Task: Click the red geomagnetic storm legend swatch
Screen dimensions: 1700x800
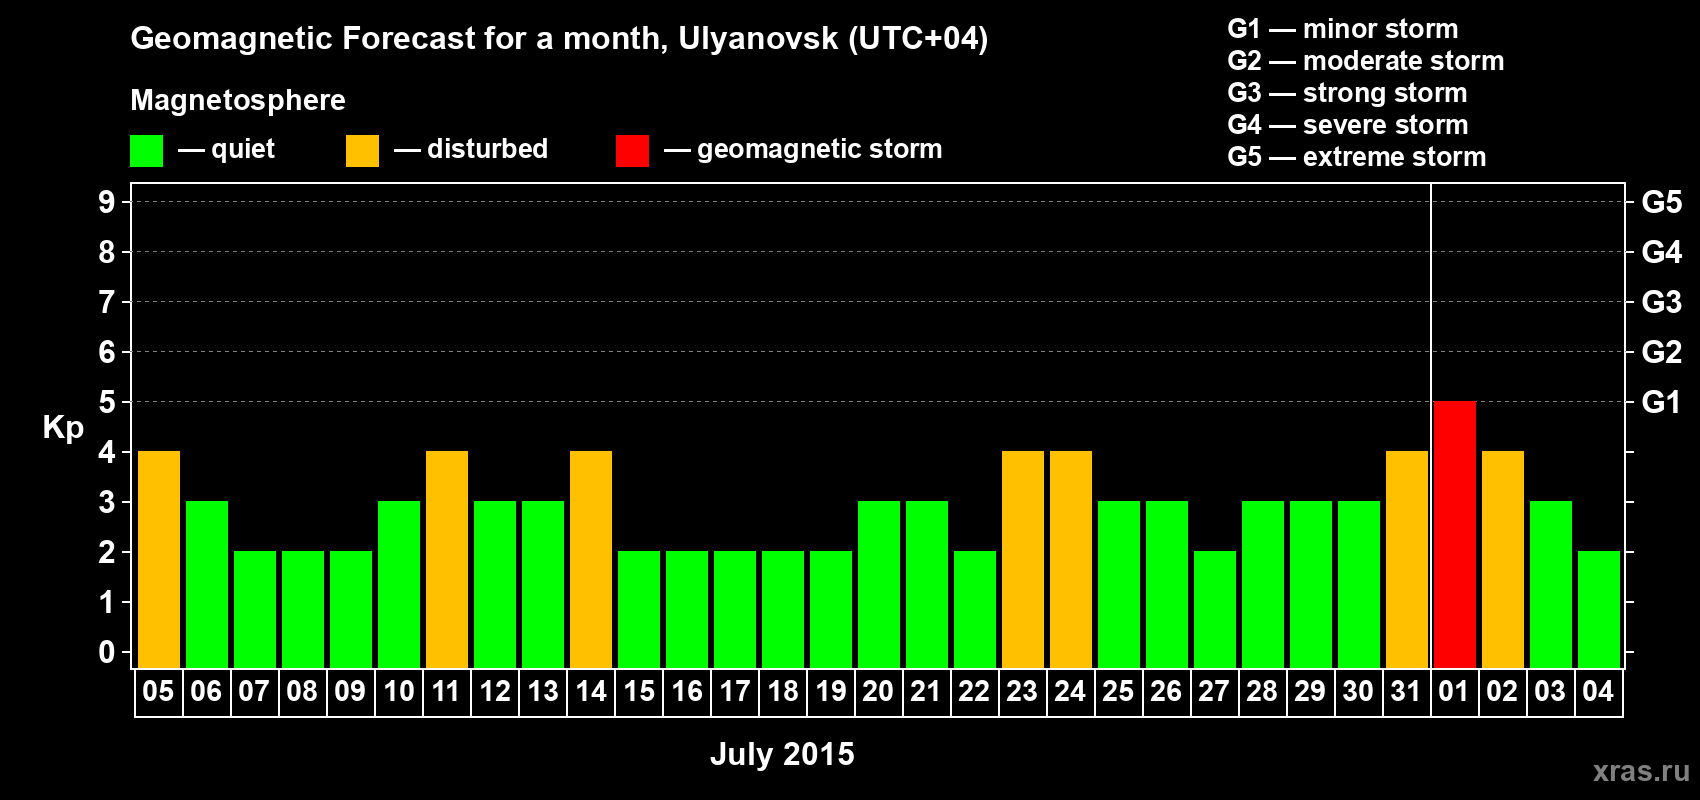Action: click(632, 151)
